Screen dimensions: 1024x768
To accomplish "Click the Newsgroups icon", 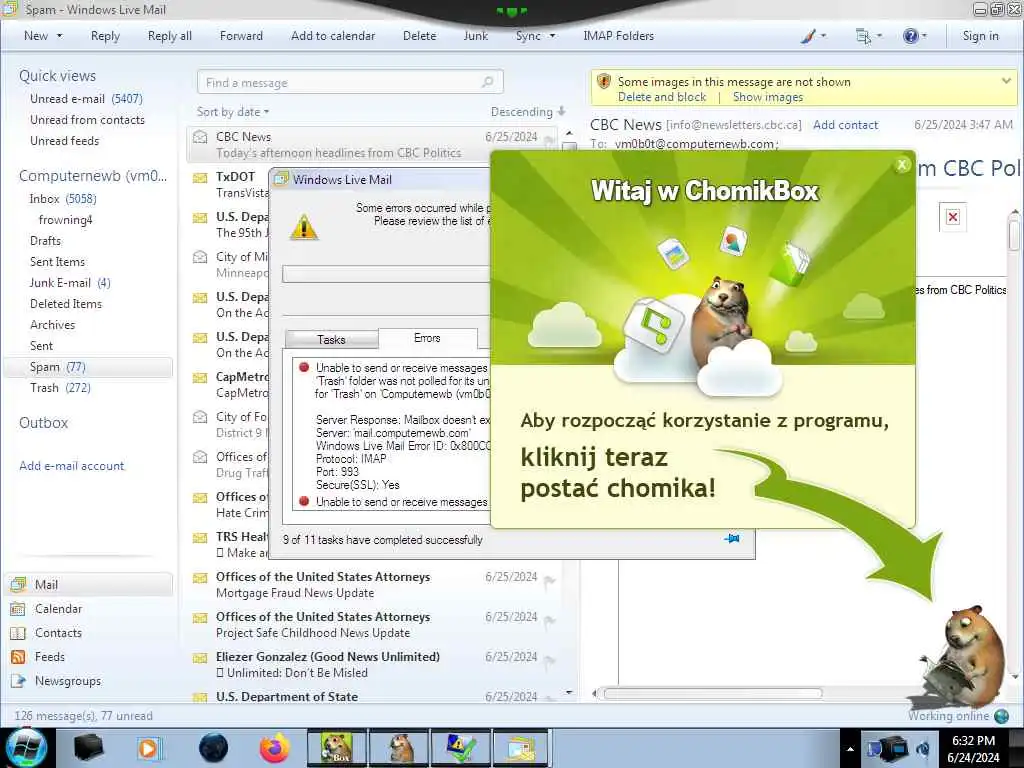I will click(x=18, y=680).
